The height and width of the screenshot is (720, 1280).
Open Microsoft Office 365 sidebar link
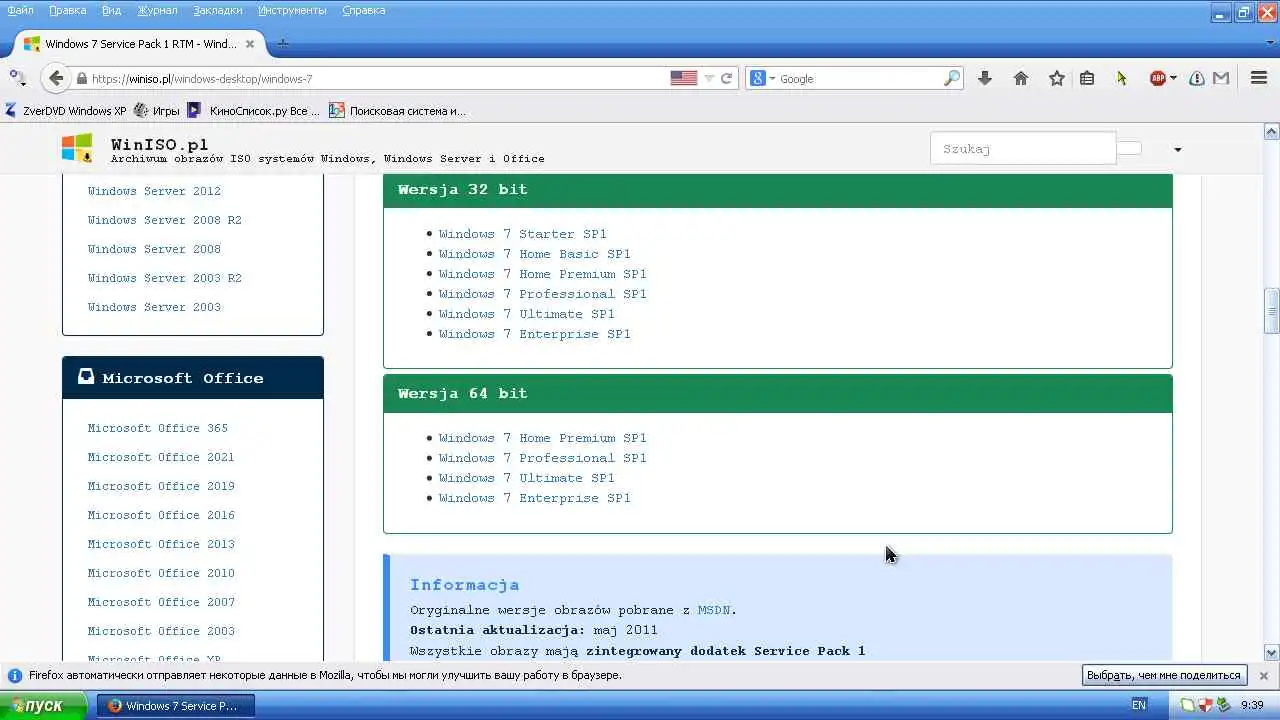(158, 428)
